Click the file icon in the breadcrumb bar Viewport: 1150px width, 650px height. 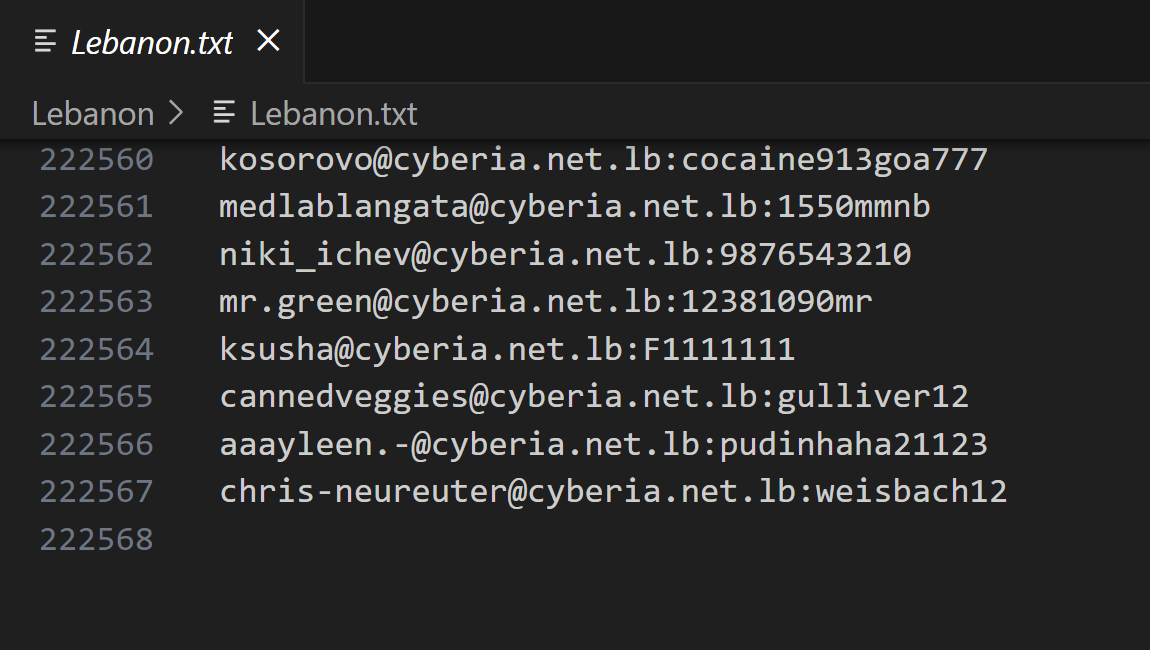point(224,113)
